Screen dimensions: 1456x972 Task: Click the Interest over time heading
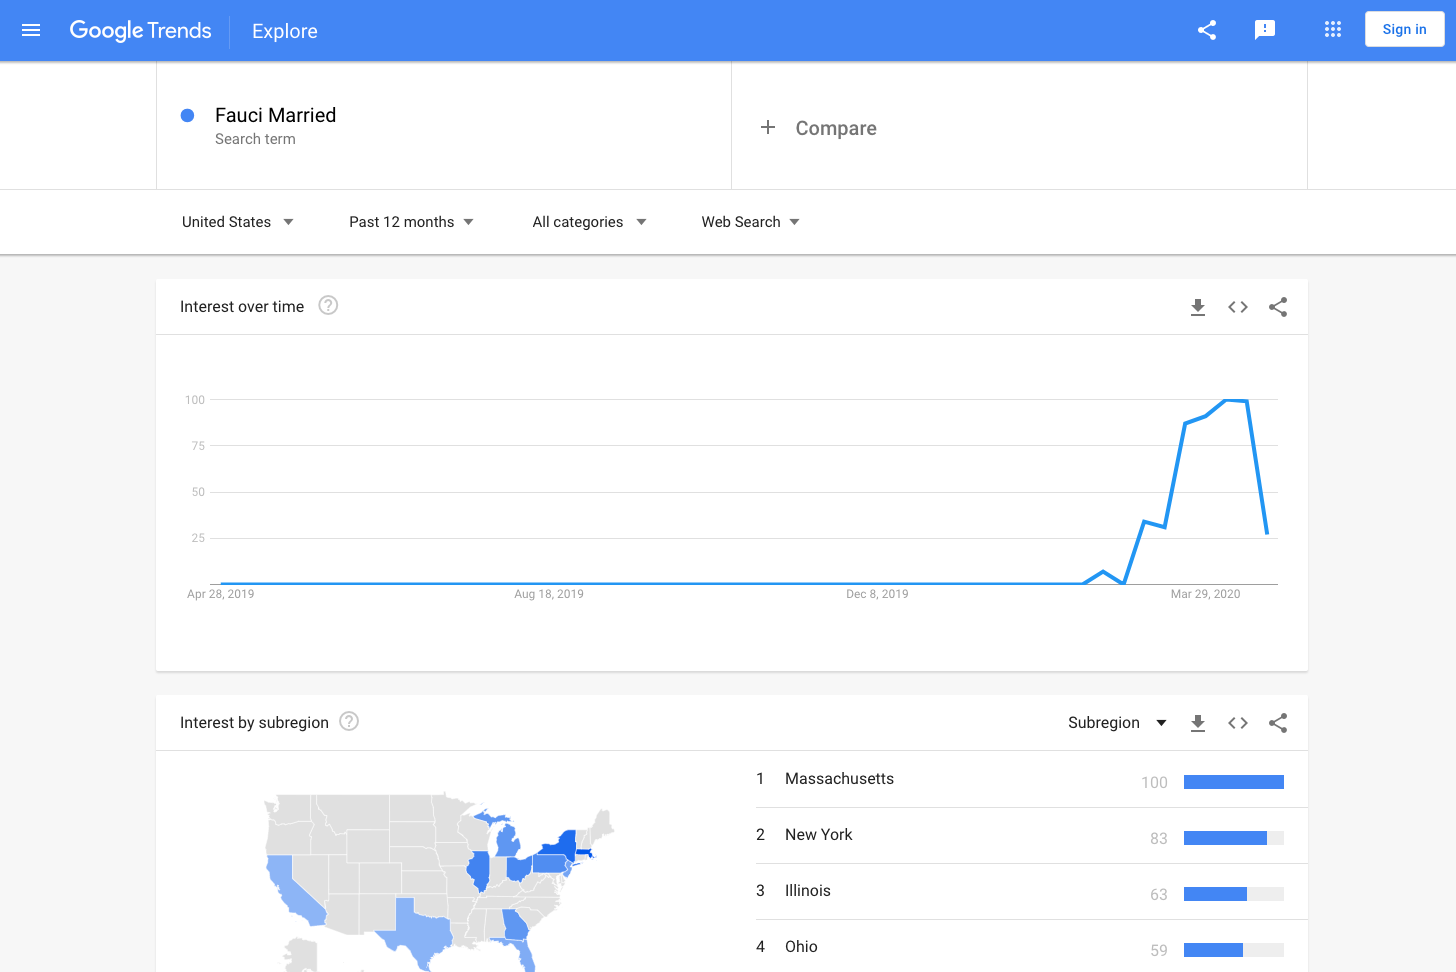pos(242,307)
